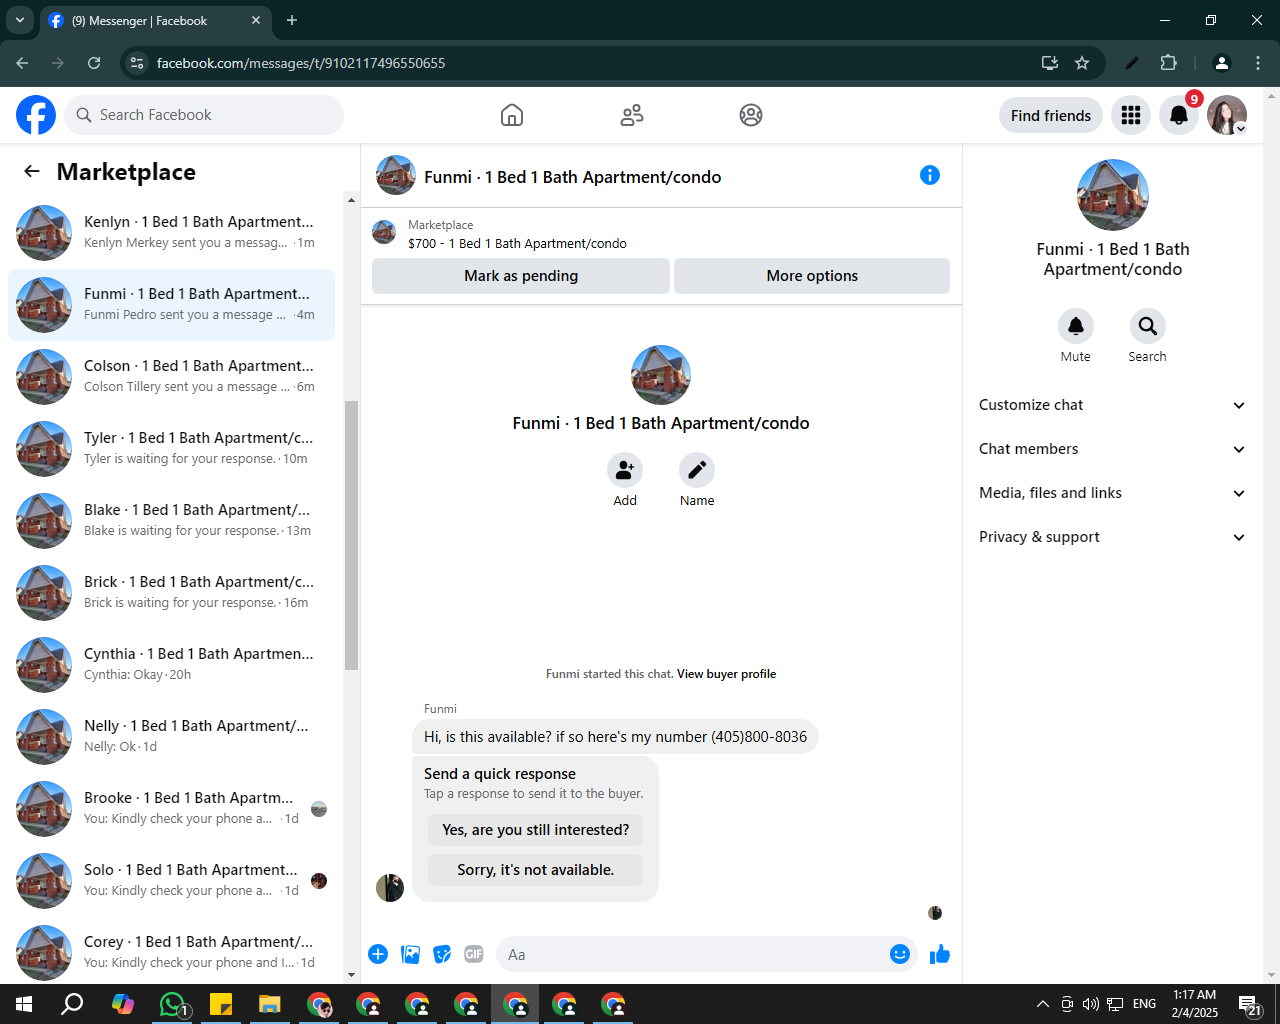Viewport: 1280px width, 1024px height.
Task: Search within the conversation
Action: pos(1148,326)
